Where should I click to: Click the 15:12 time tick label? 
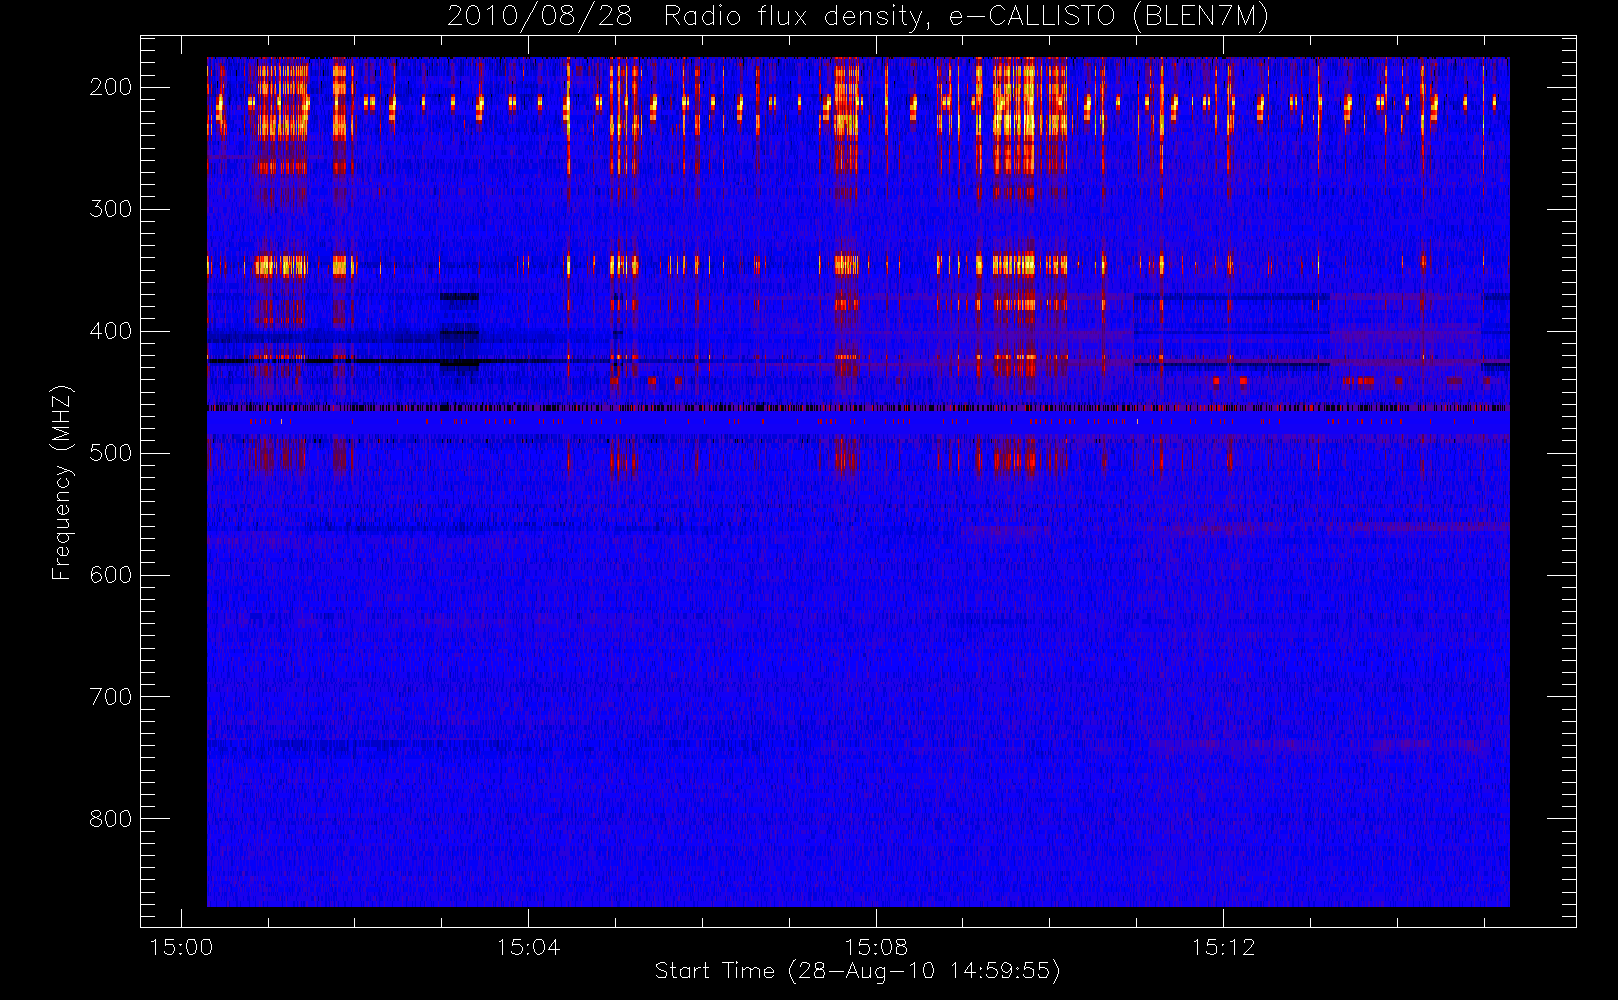(x=1223, y=947)
